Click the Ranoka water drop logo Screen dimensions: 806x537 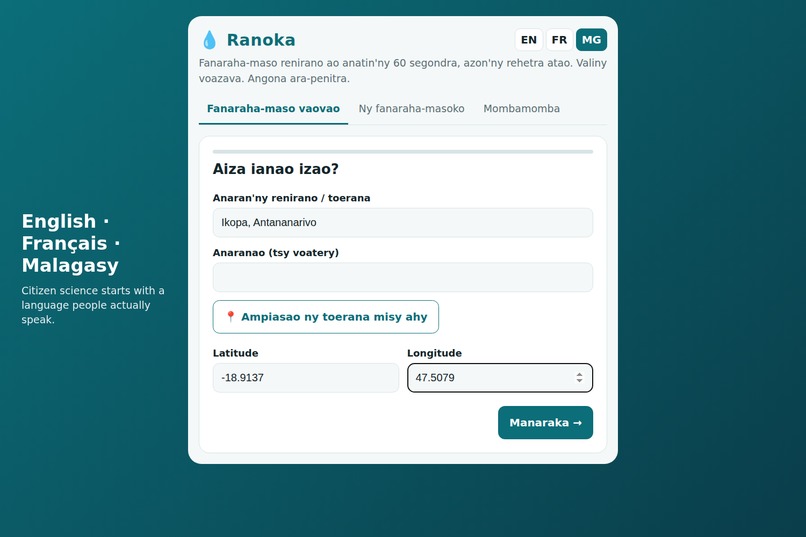(x=209, y=40)
